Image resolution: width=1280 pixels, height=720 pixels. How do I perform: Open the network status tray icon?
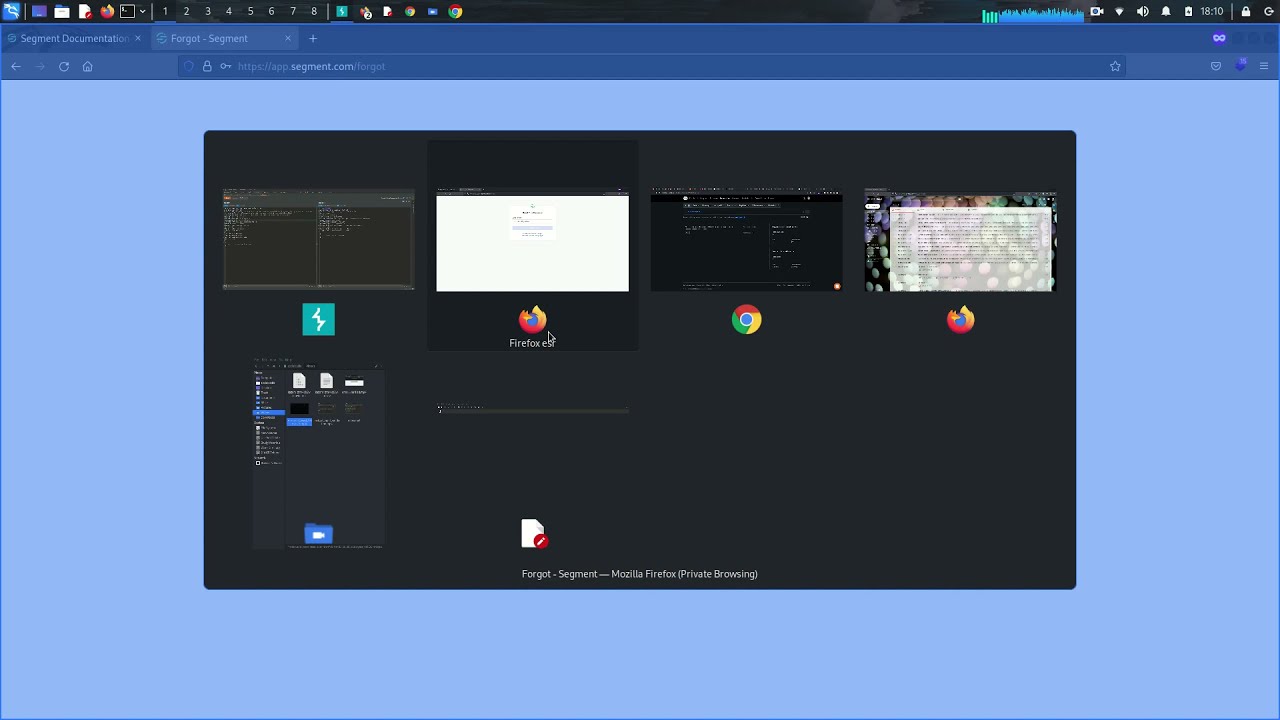pos(1119,12)
